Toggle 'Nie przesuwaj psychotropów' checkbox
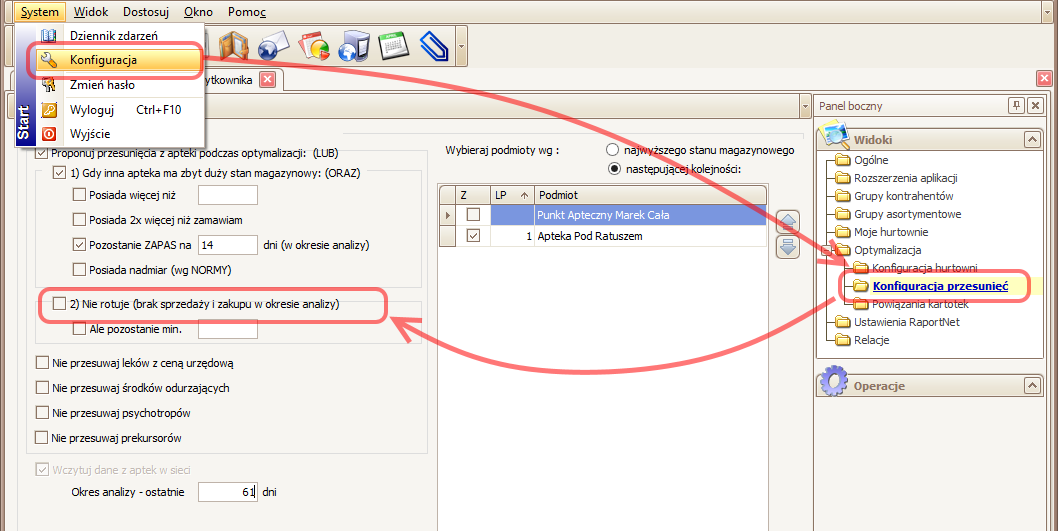This screenshot has width=1058, height=531. [41, 413]
